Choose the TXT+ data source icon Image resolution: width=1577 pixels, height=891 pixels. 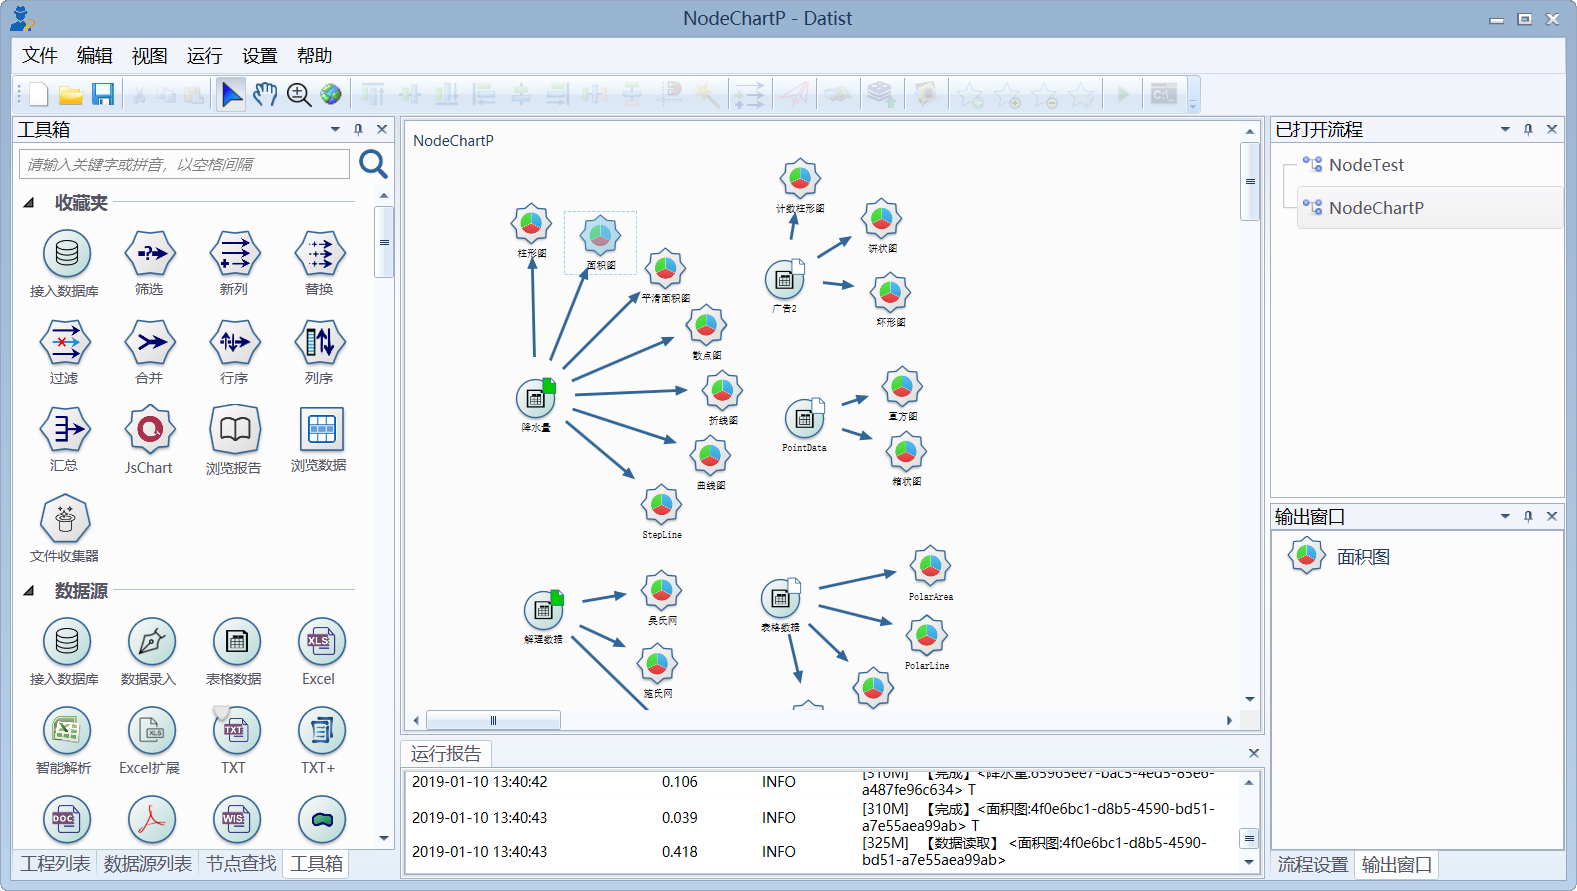pyautogui.click(x=322, y=731)
